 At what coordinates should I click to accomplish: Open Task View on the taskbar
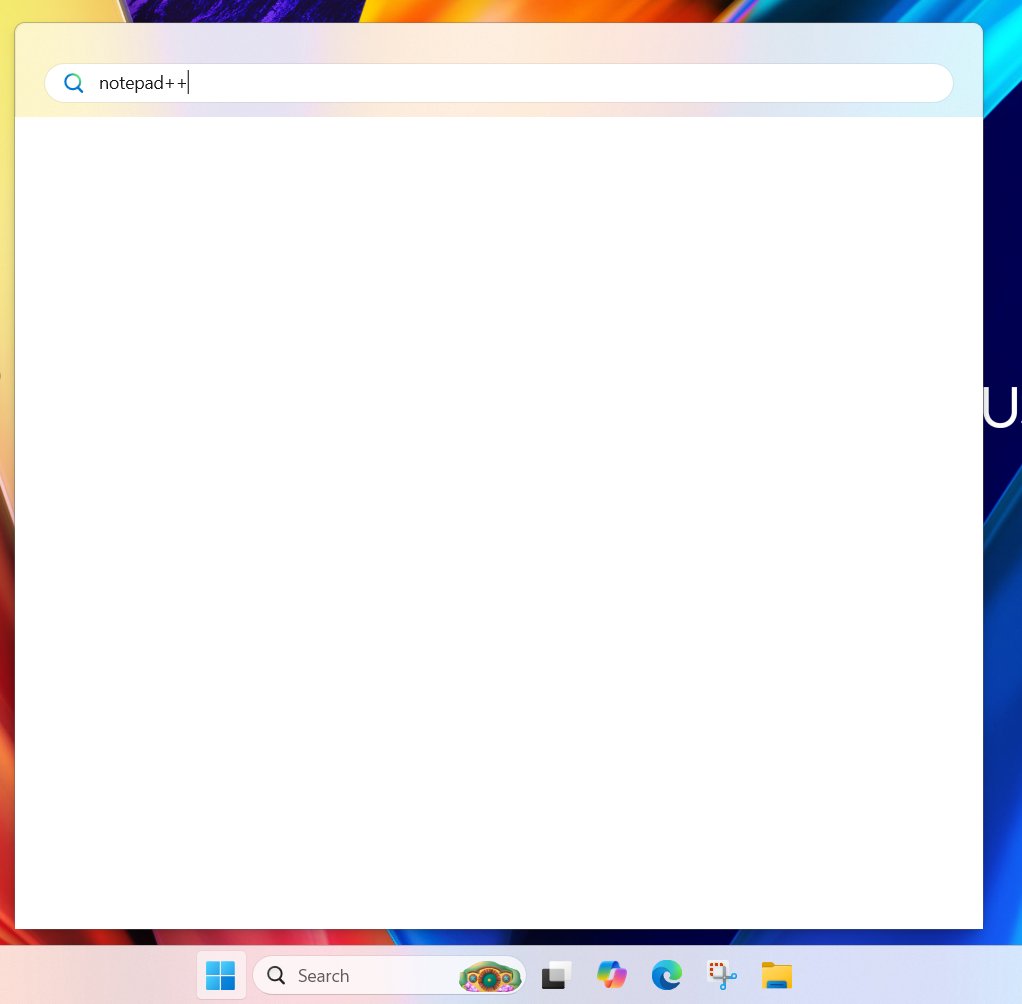click(556, 975)
